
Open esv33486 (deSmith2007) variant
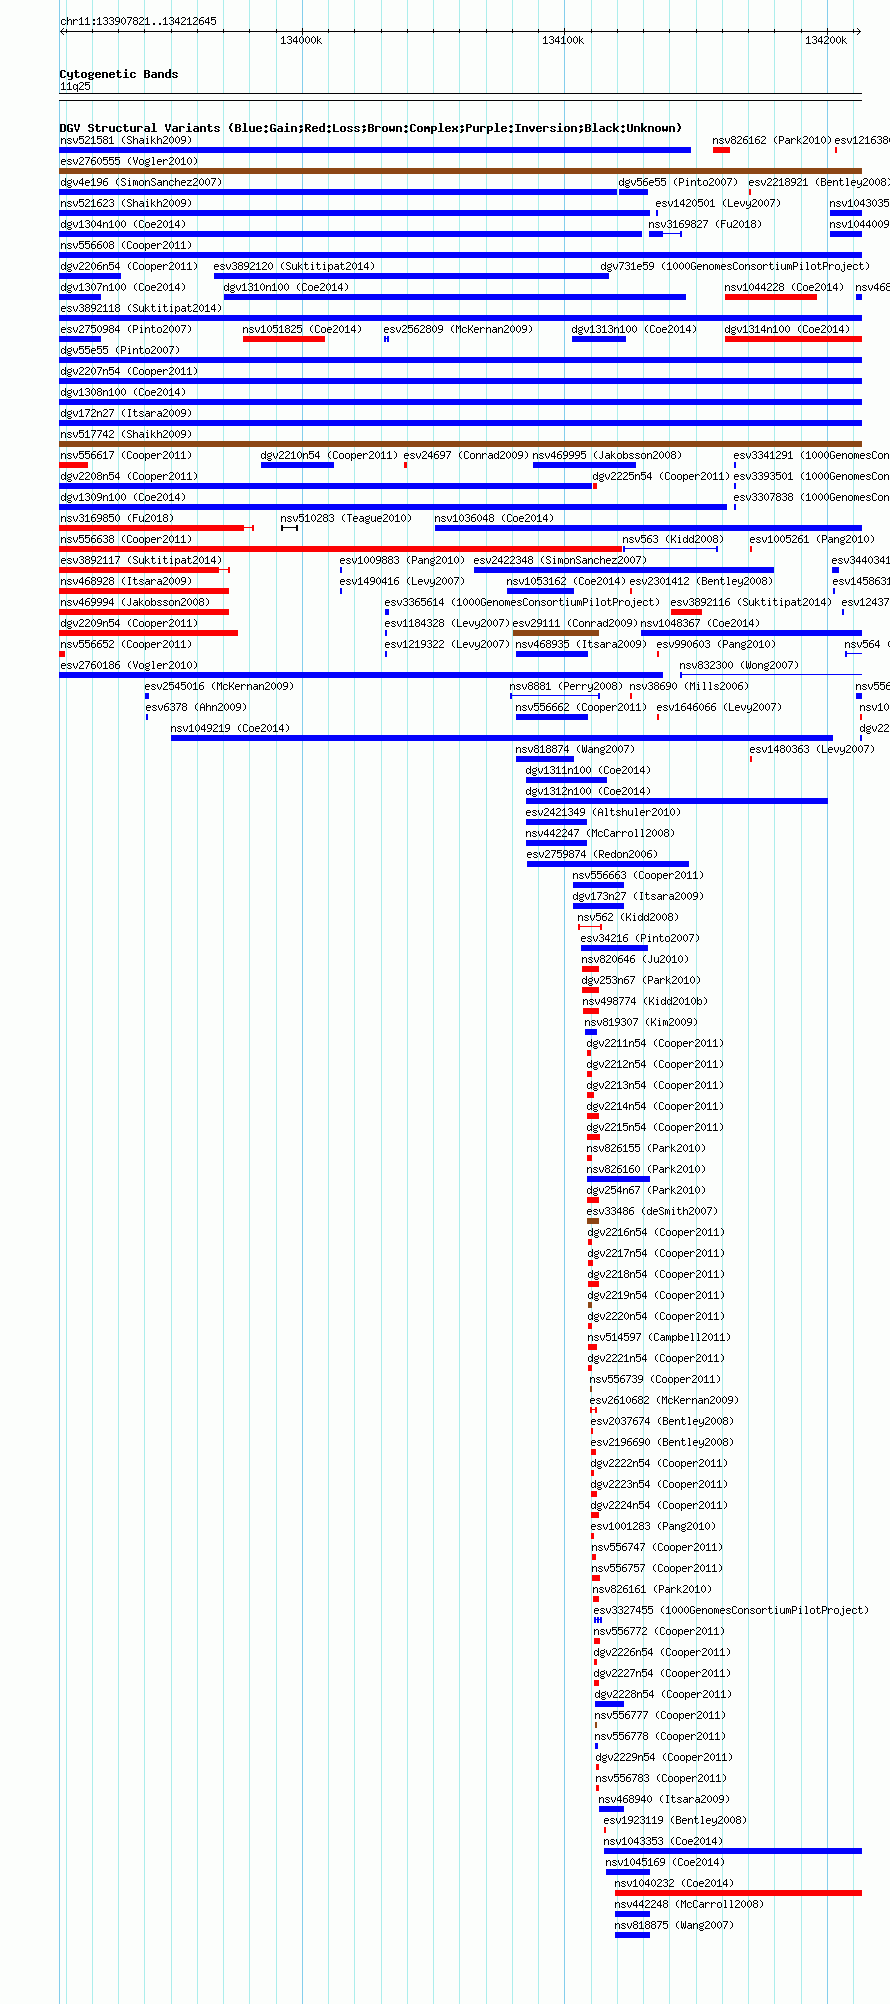[x=652, y=1211]
